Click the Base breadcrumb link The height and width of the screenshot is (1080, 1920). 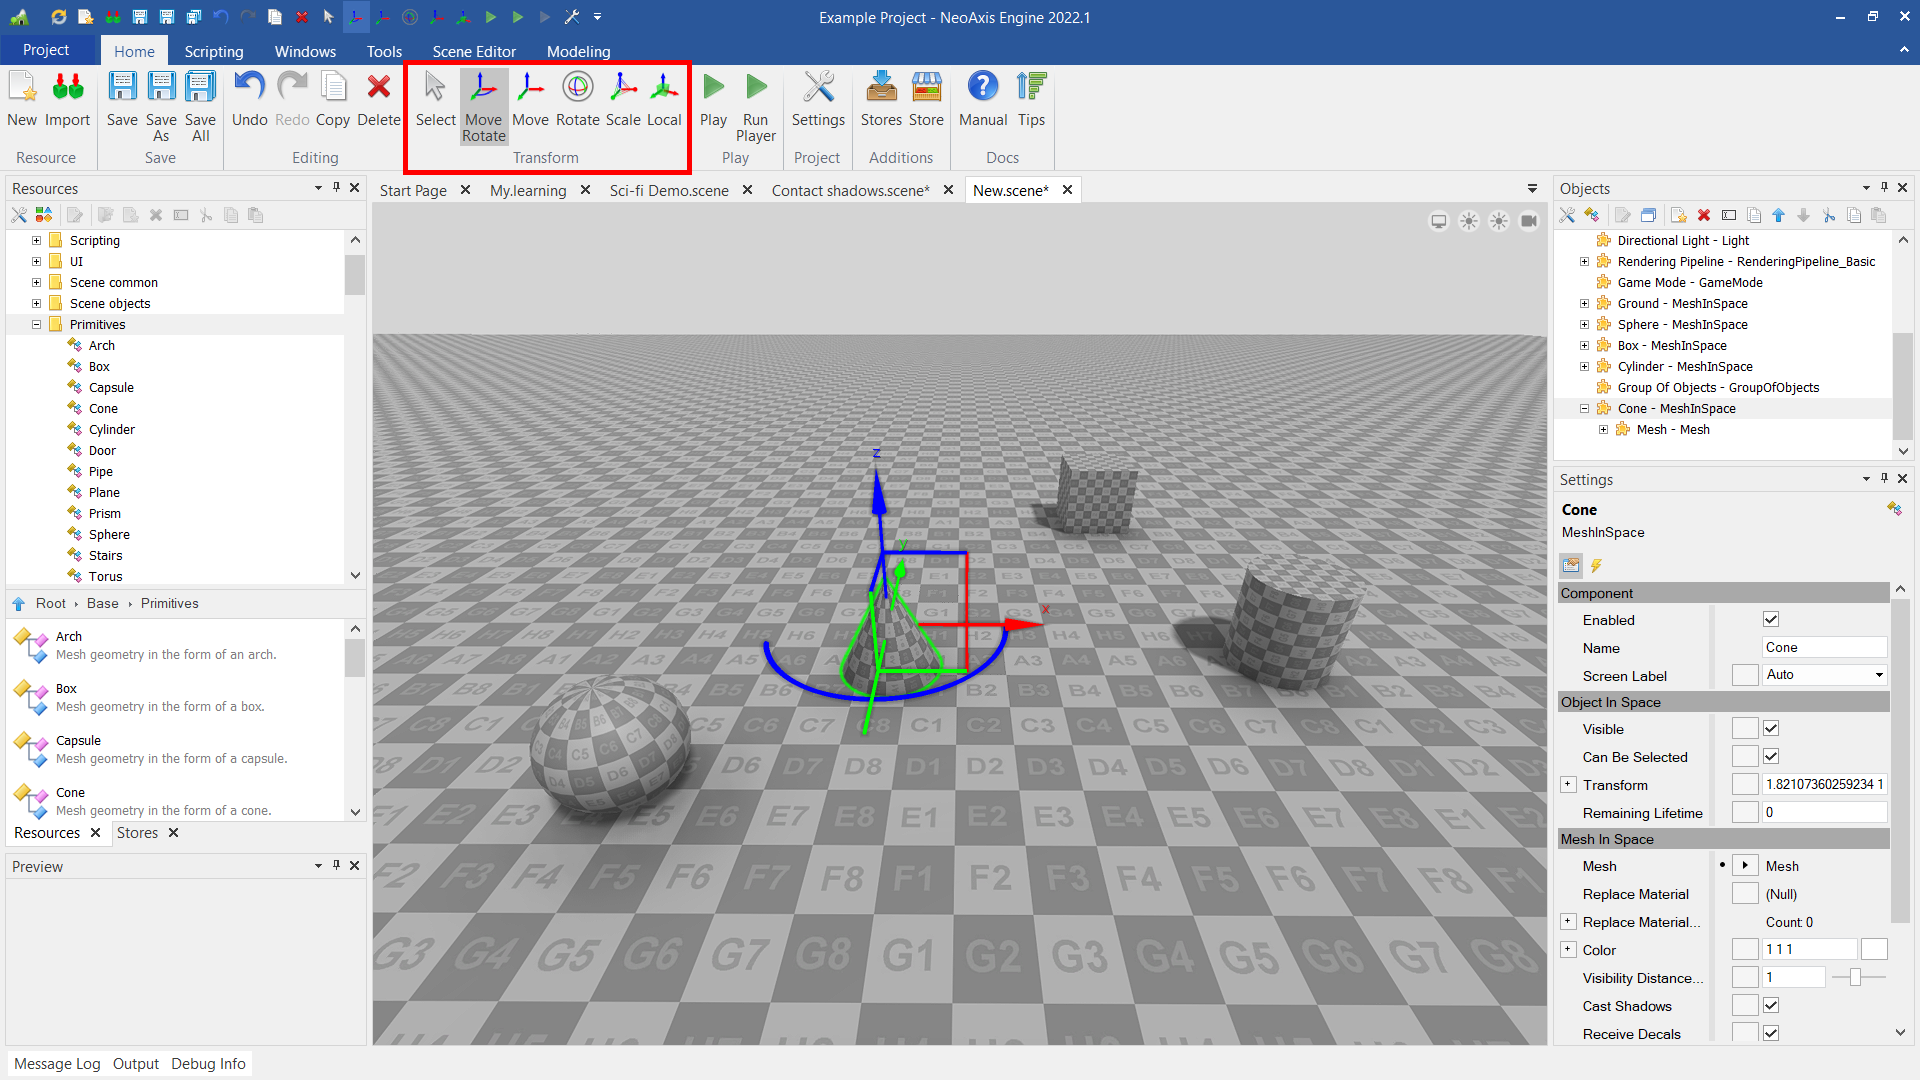tap(102, 604)
